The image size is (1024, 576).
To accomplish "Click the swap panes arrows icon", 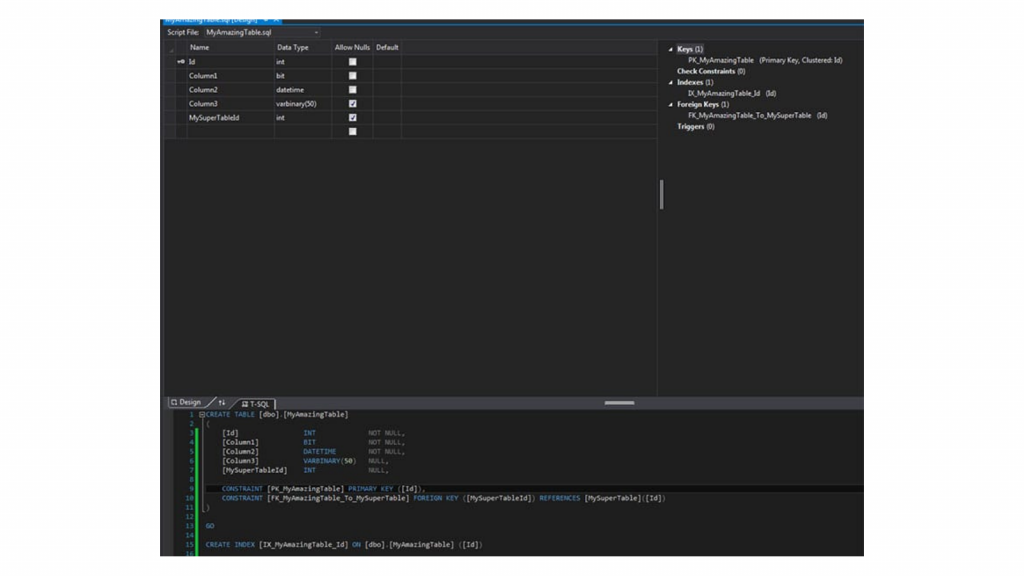I will coord(222,402).
